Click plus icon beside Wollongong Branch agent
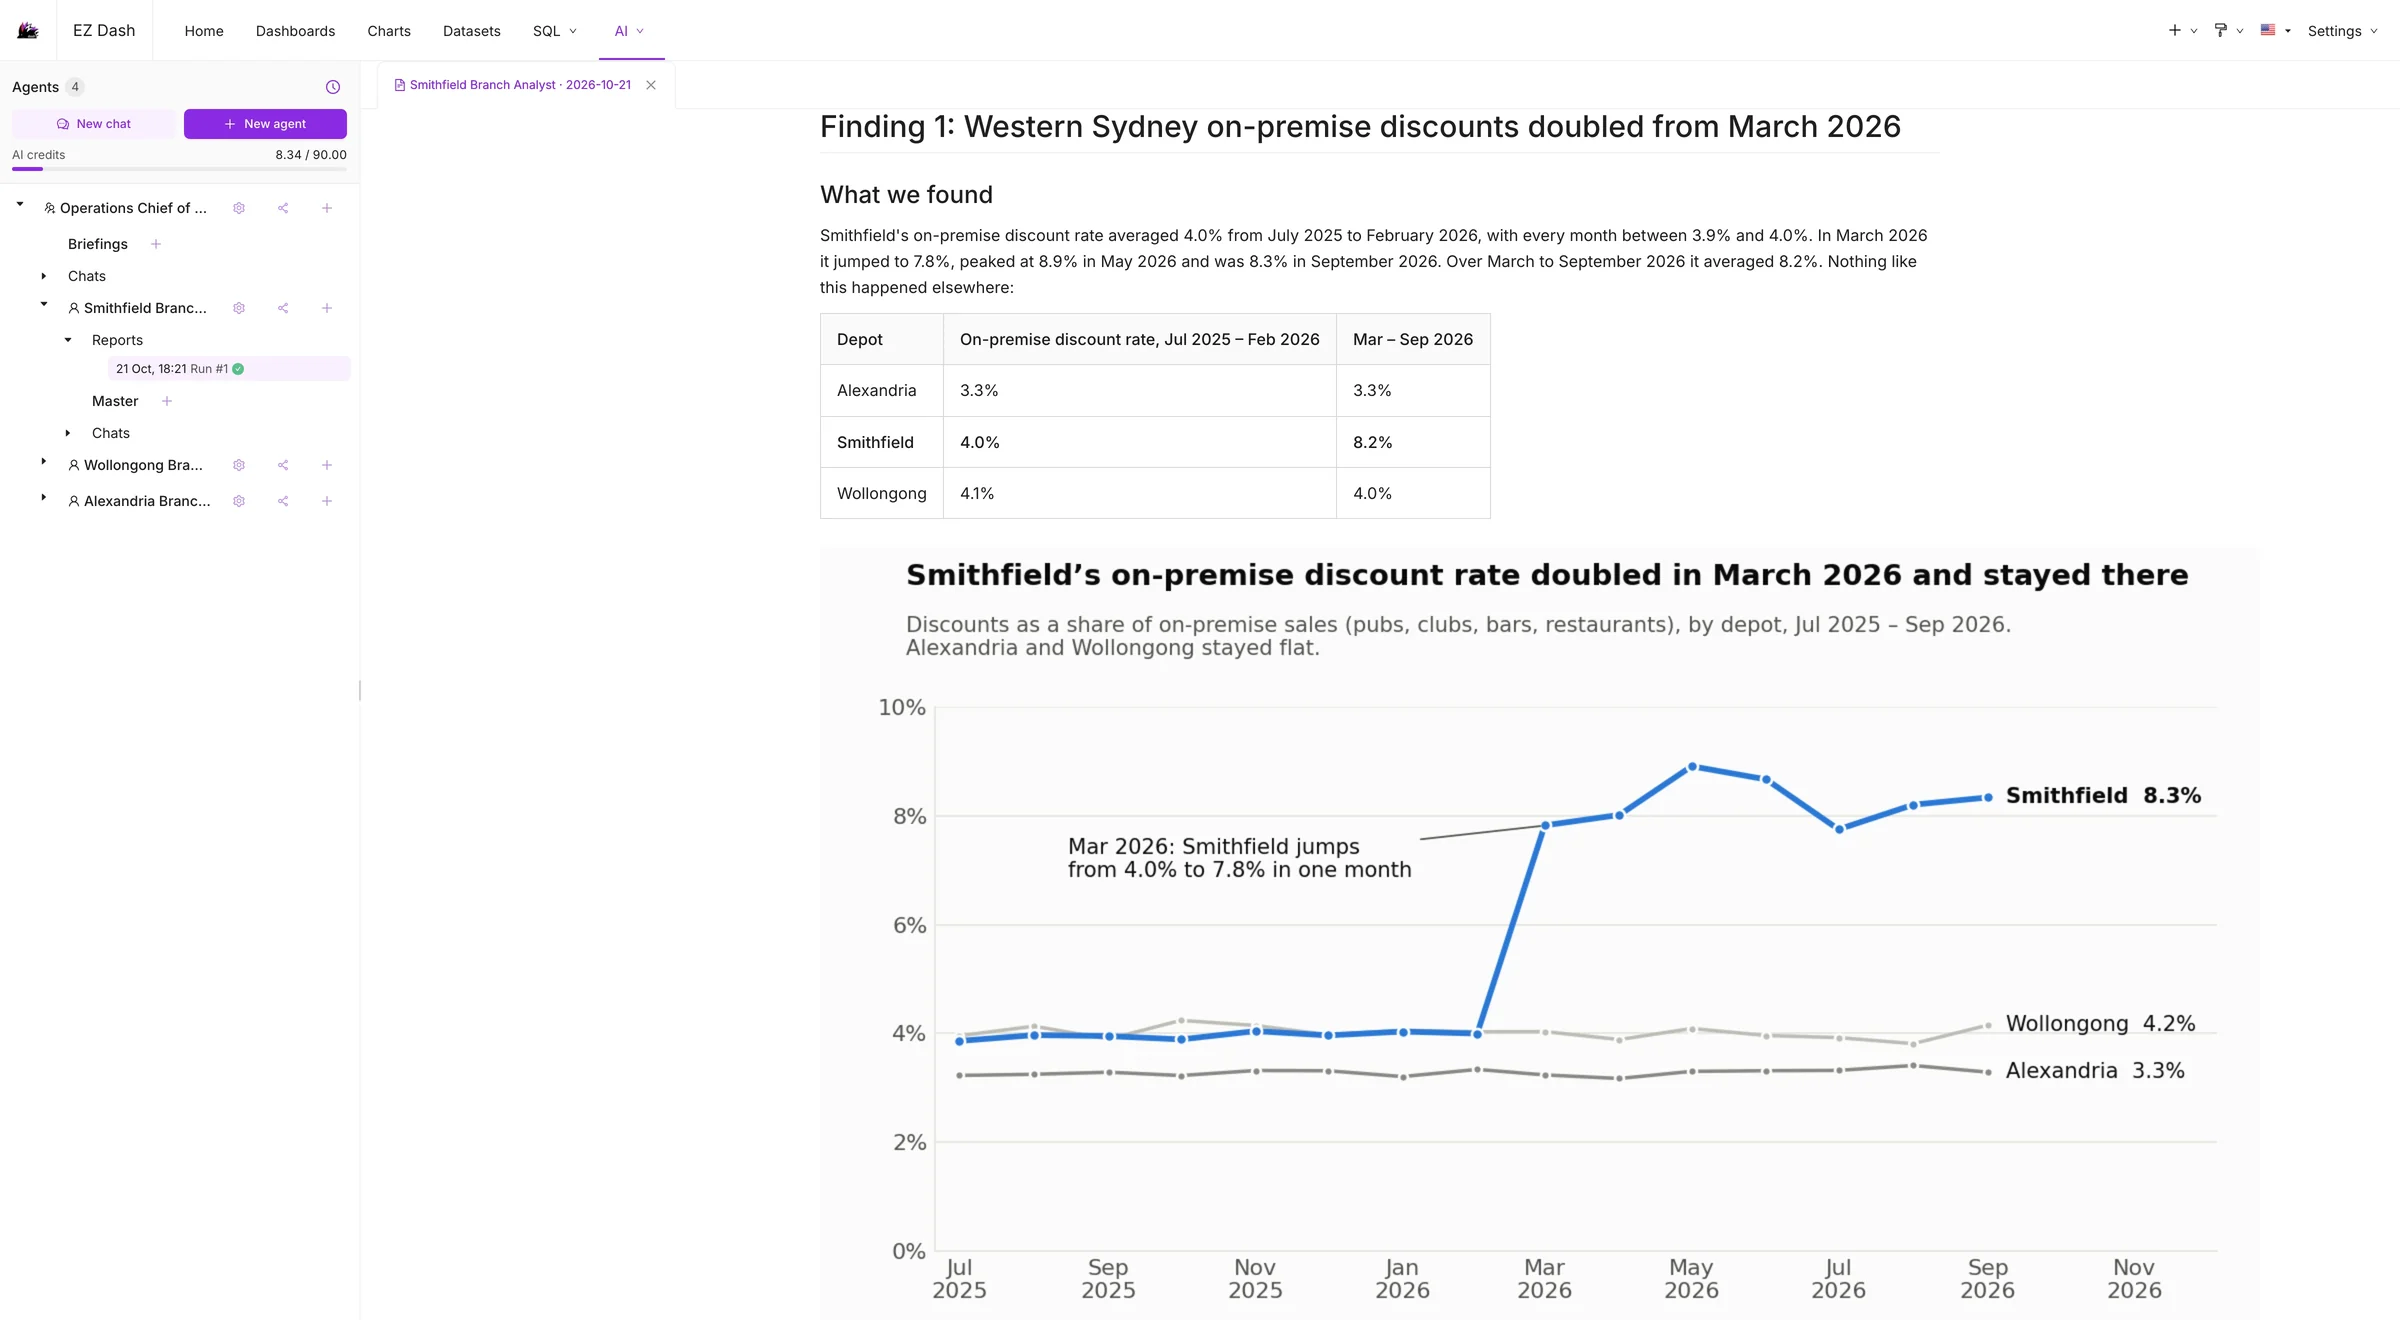2400x1320 pixels. click(x=327, y=465)
